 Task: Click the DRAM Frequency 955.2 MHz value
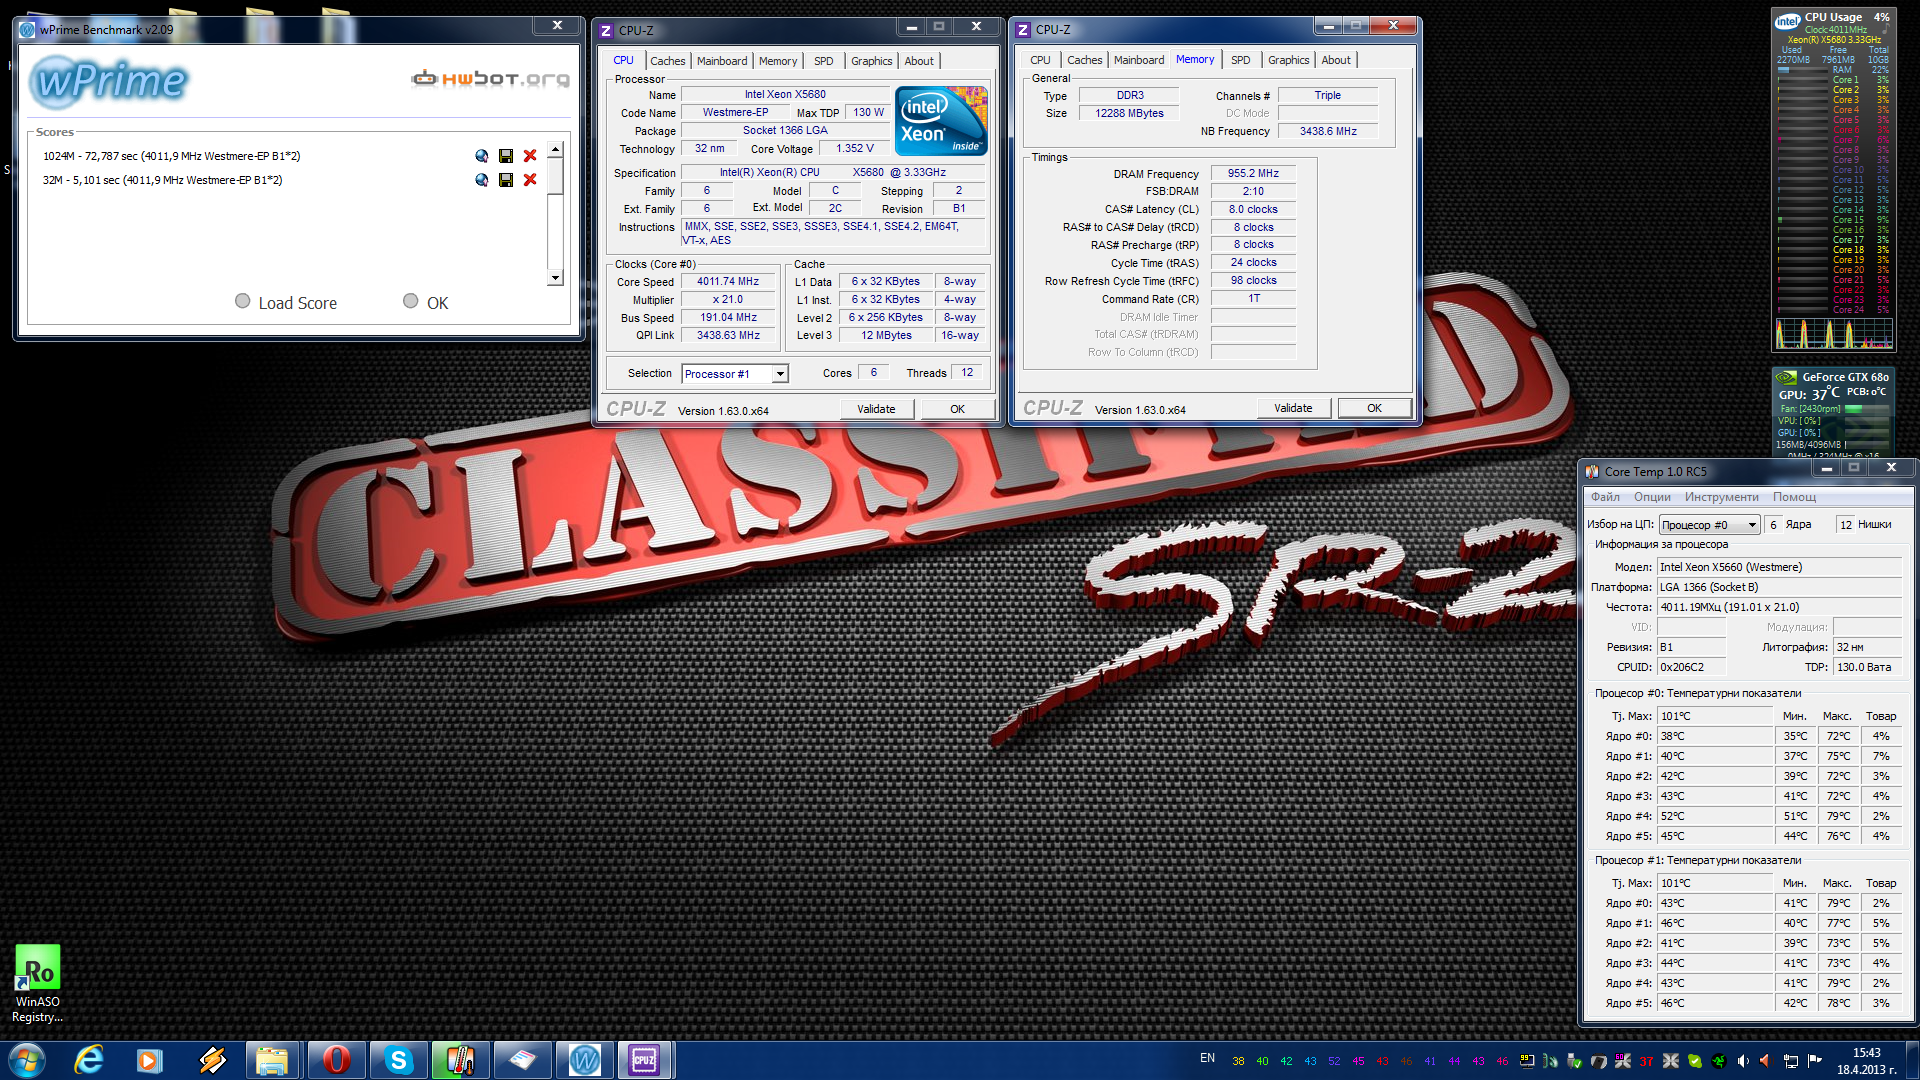(x=1253, y=173)
